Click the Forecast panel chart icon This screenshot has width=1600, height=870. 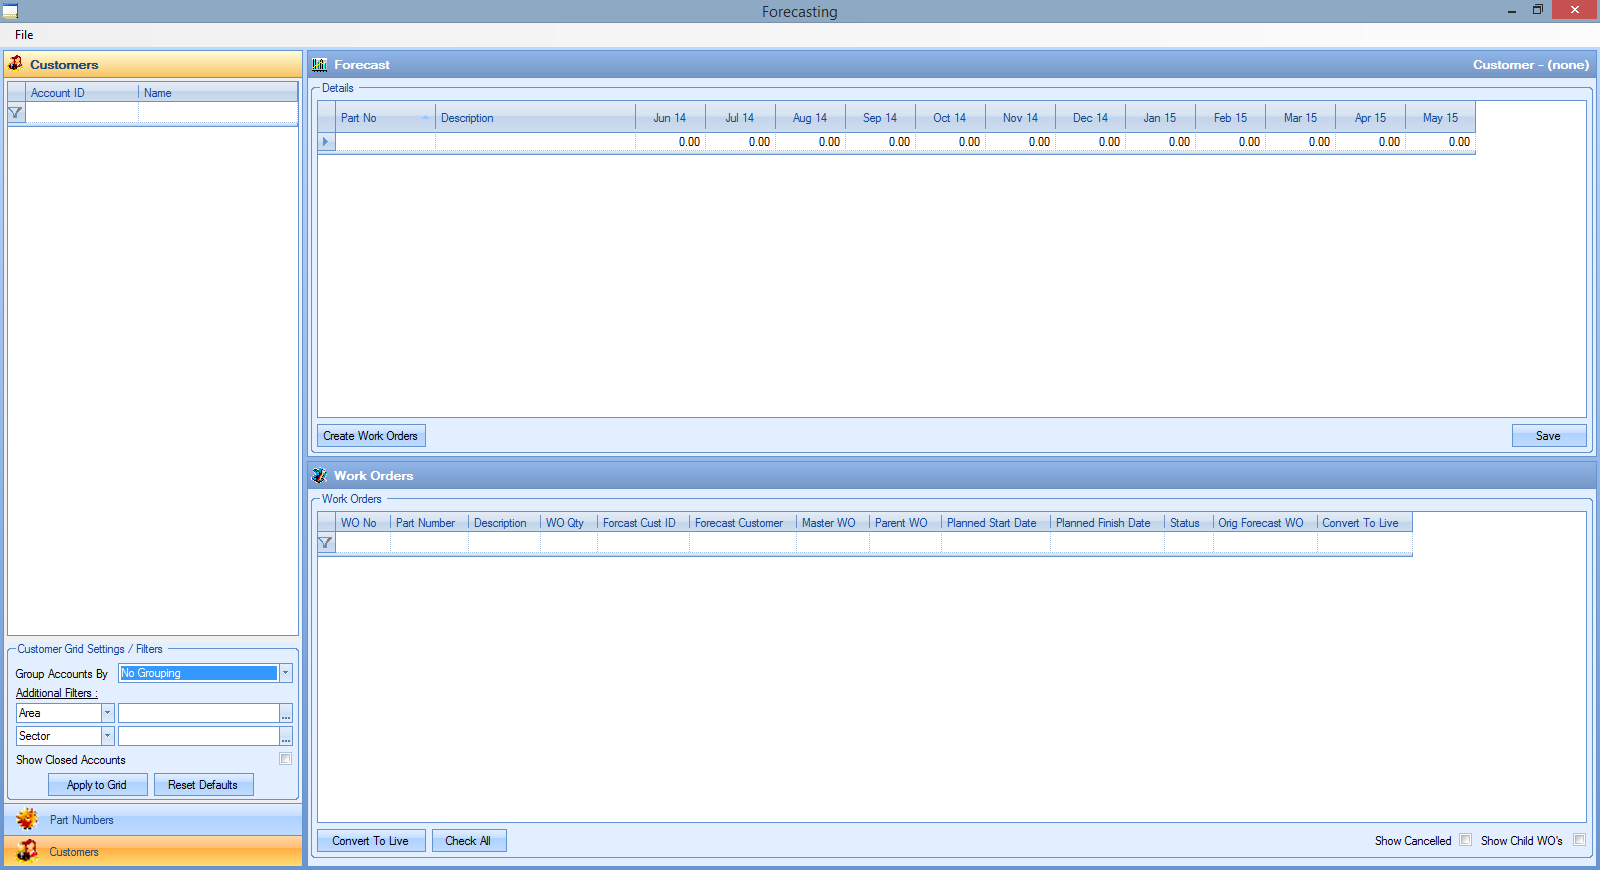320,65
